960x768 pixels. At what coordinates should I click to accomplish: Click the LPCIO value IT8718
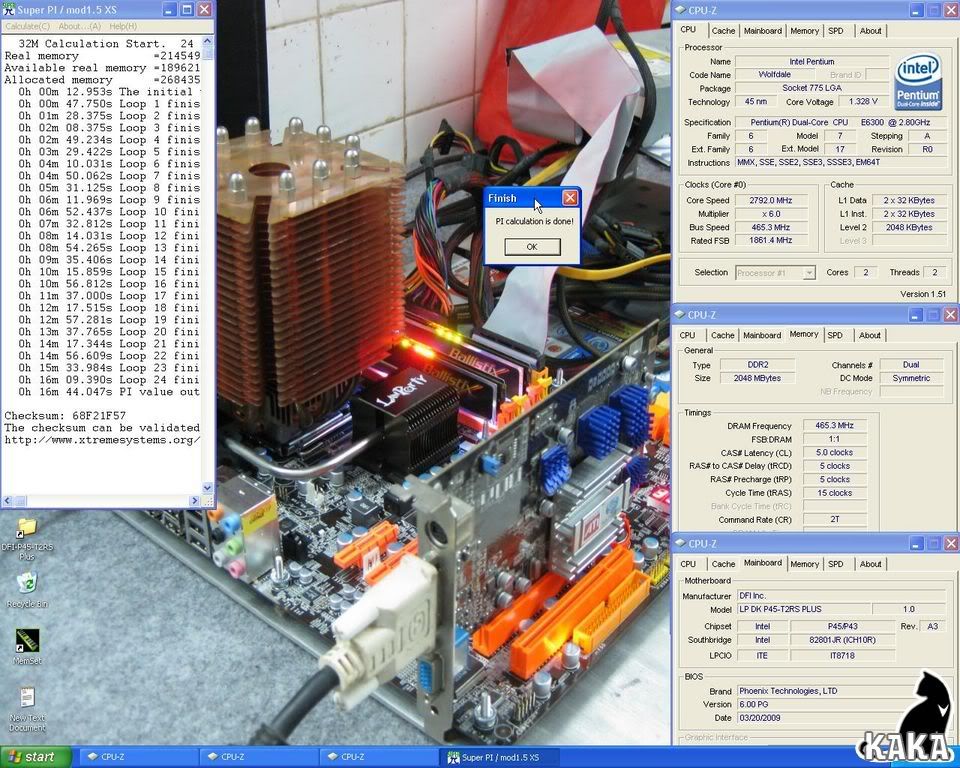(842, 655)
